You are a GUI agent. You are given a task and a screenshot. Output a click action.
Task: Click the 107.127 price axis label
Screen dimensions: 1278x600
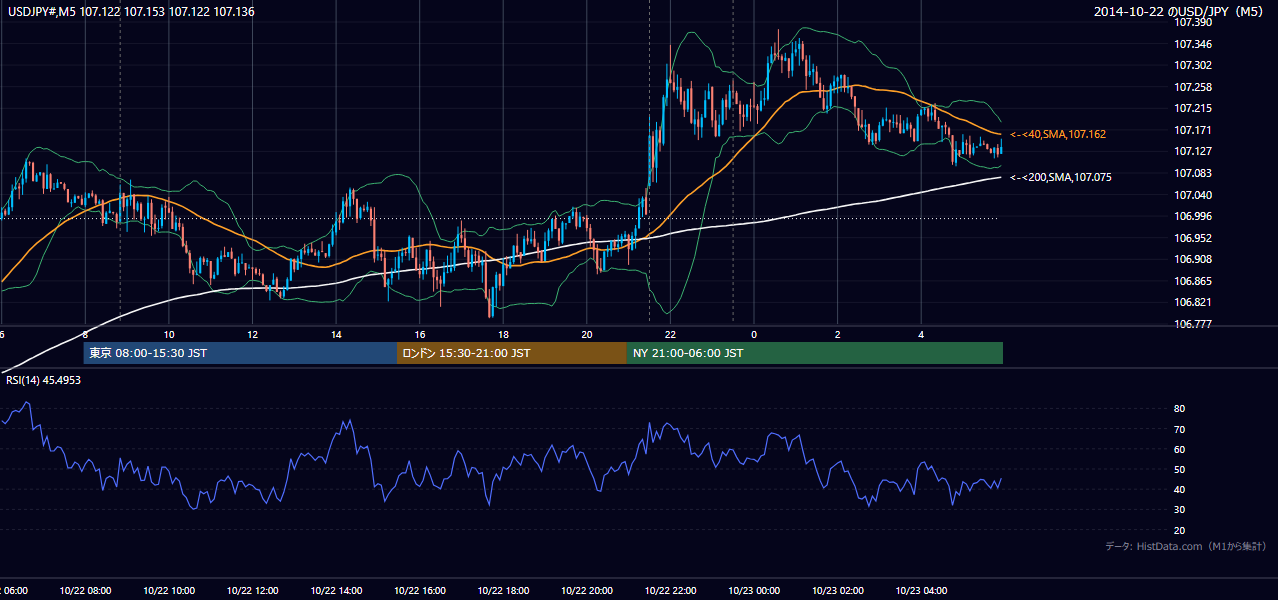(1192, 152)
